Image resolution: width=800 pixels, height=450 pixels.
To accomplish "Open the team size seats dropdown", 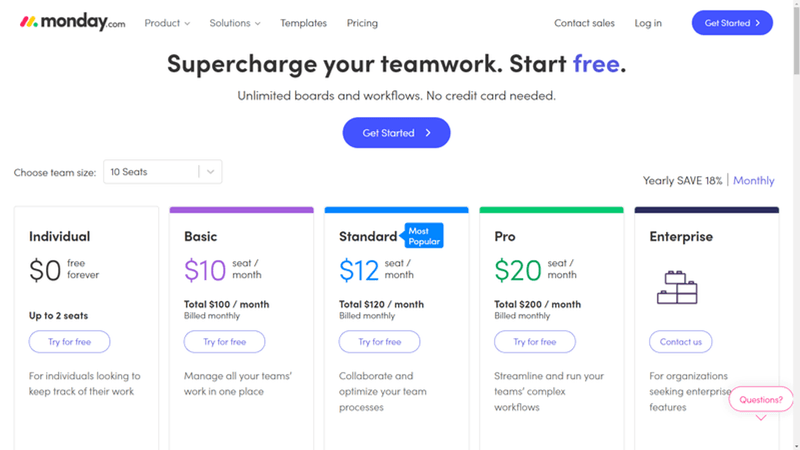I will tap(162, 172).
